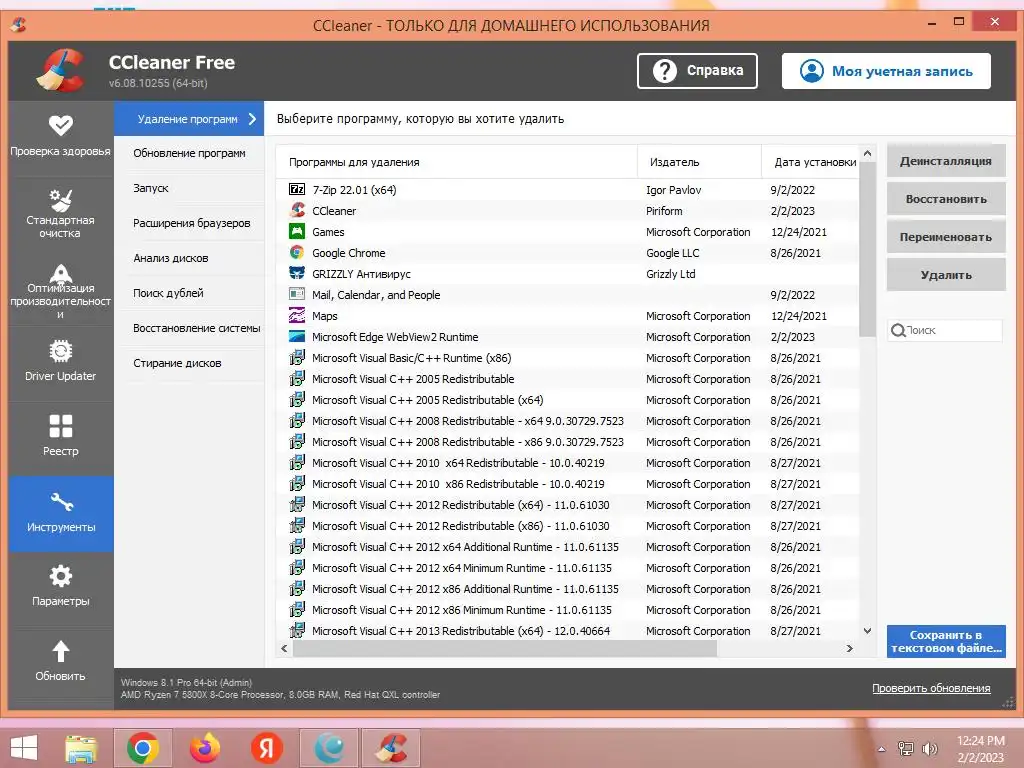Click the network icon in system tray
Image resolution: width=1024 pixels, height=768 pixels.
pos(906,749)
